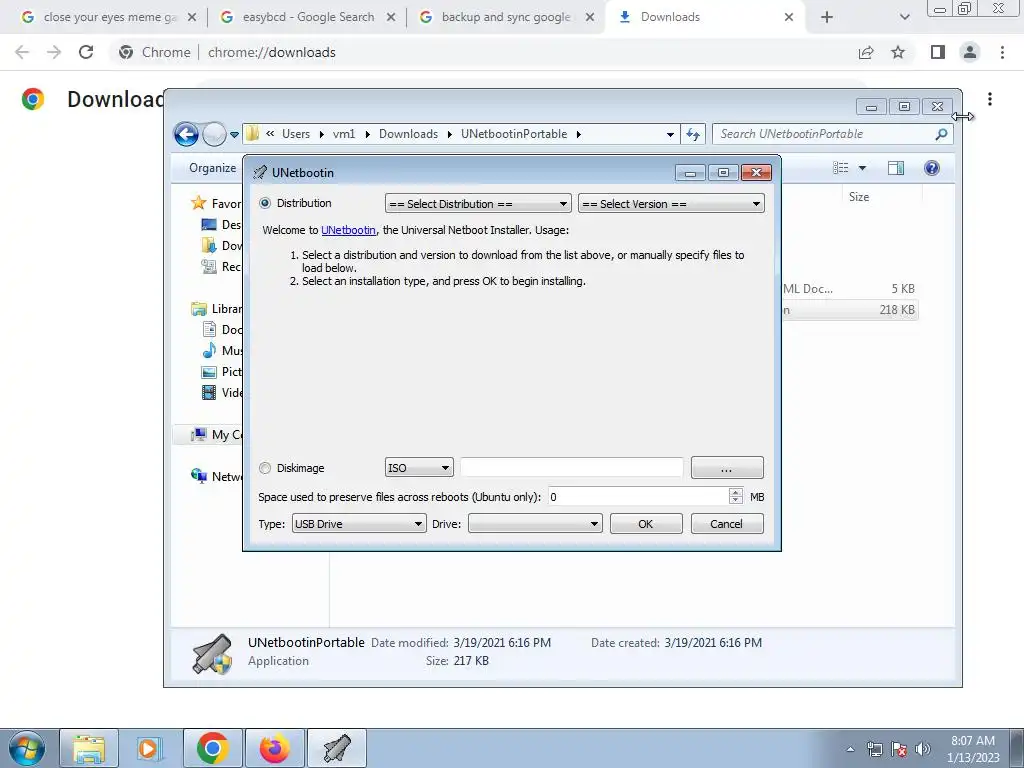Open the ISO image type dropdown

click(419, 468)
